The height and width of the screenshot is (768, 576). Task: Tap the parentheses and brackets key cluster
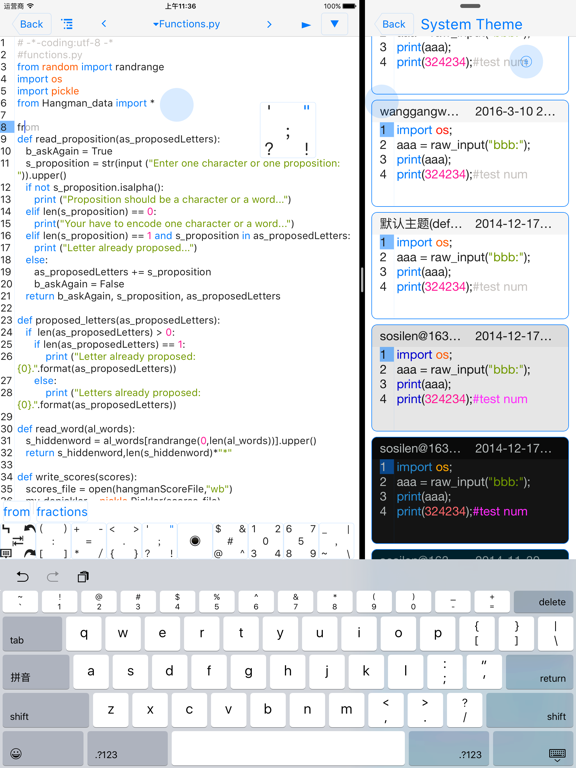pyautogui.click(x=53, y=541)
